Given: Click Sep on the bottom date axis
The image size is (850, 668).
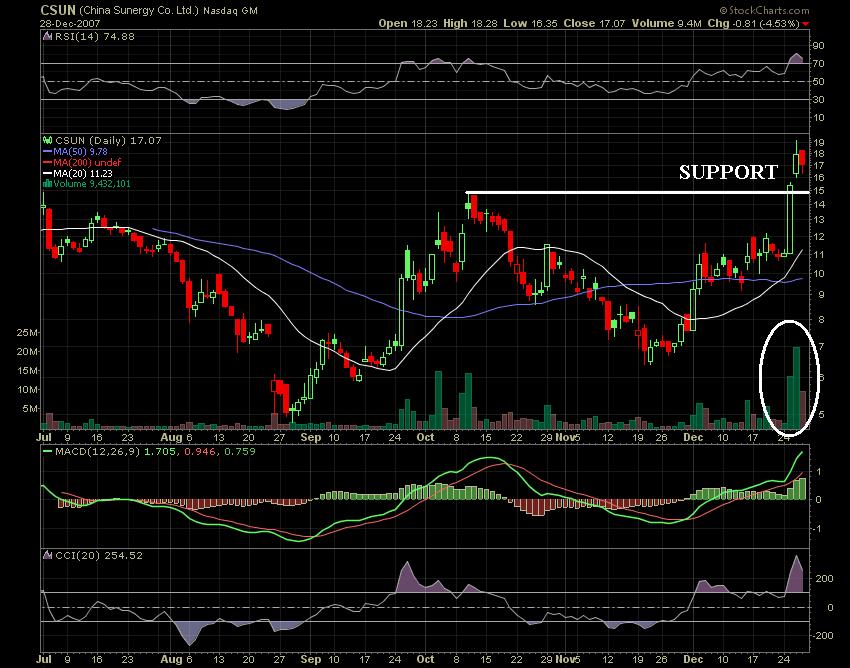Looking at the screenshot, I should [311, 659].
